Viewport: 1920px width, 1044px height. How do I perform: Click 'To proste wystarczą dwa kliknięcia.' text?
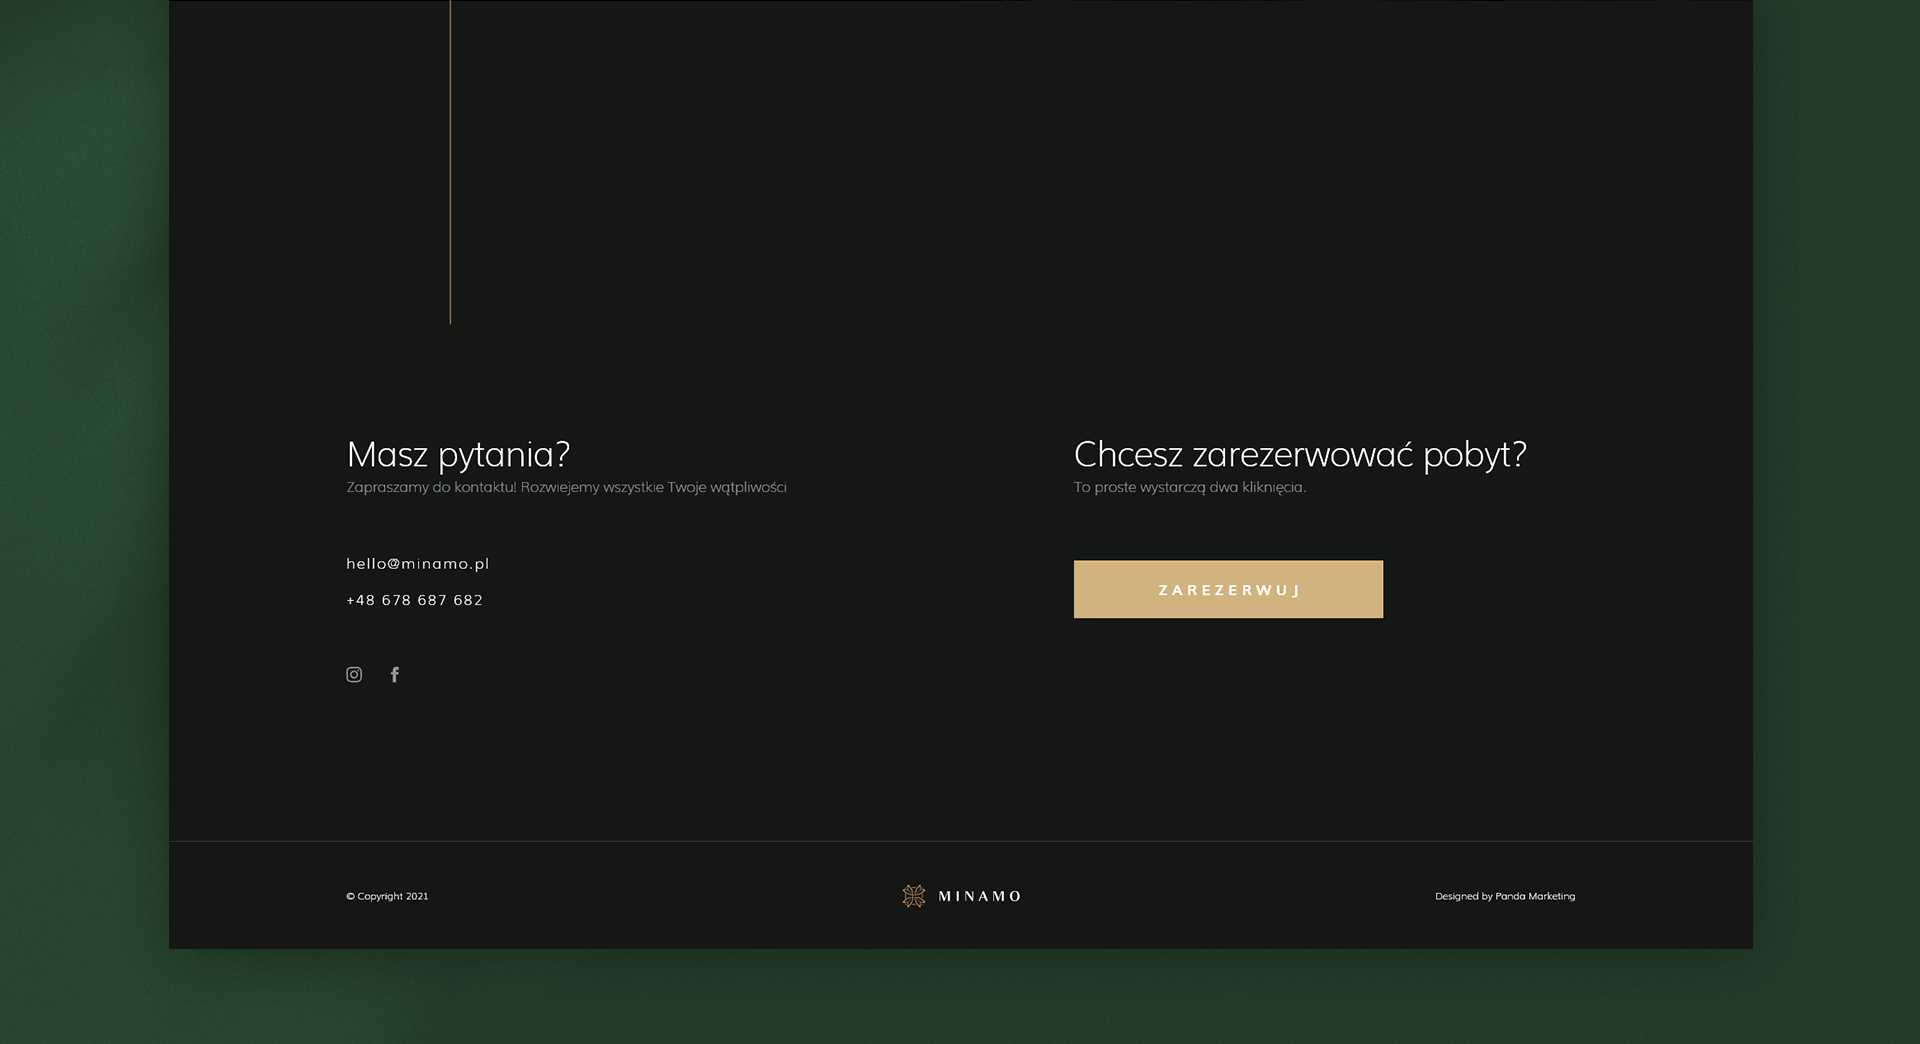coord(1190,487)
